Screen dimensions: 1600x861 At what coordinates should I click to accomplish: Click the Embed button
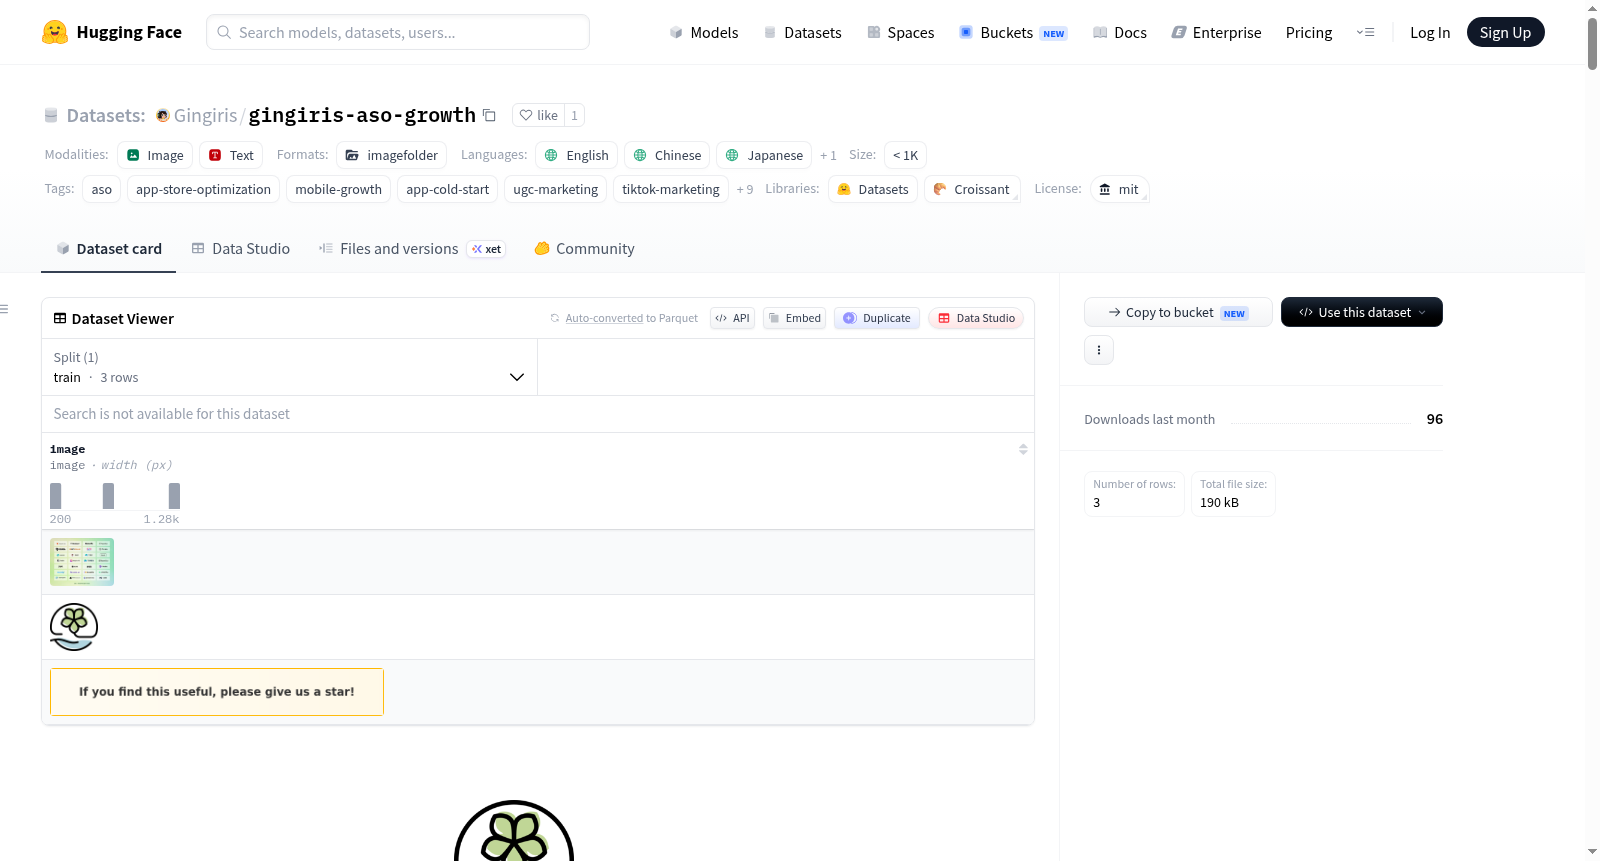(794, 318)
